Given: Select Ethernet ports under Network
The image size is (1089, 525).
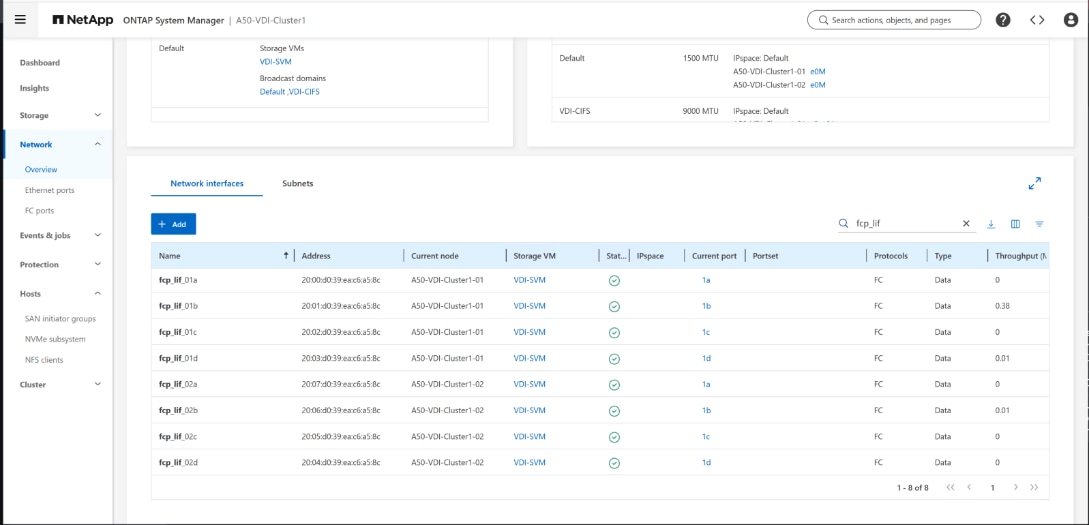Looking at the screenshot, I should (49, 190).
